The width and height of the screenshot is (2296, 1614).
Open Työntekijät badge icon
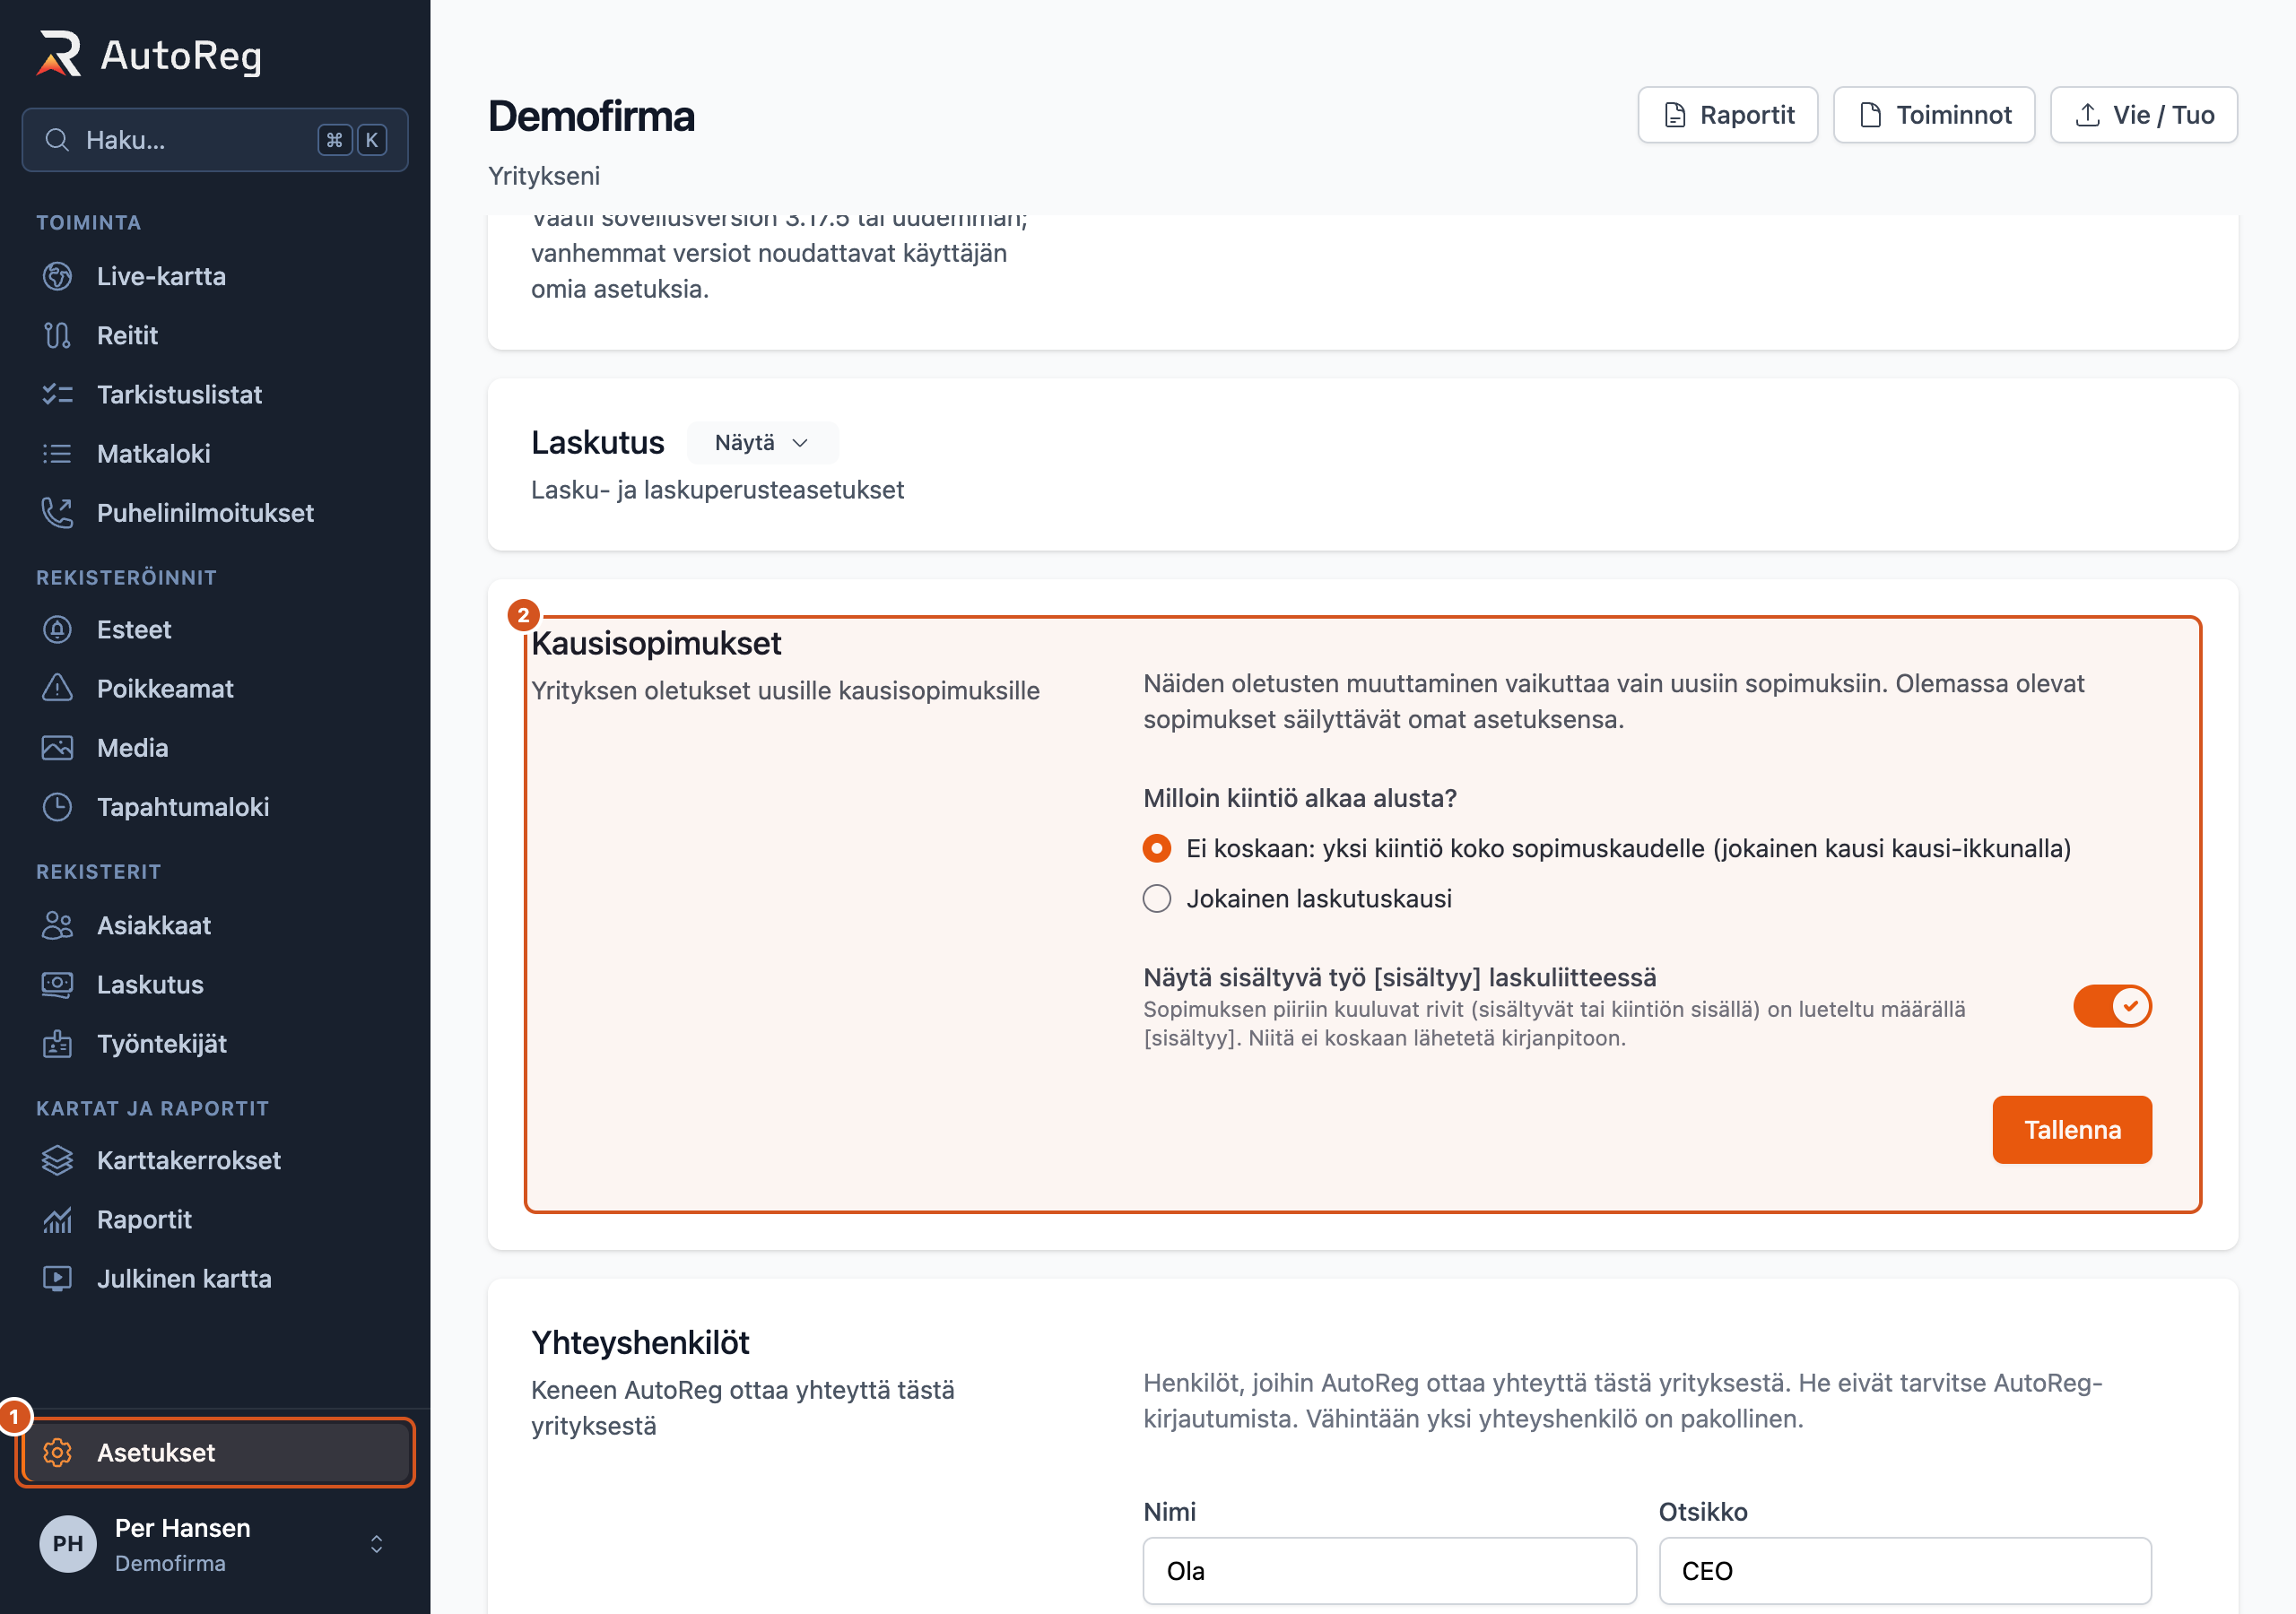tap(57, 1043)
